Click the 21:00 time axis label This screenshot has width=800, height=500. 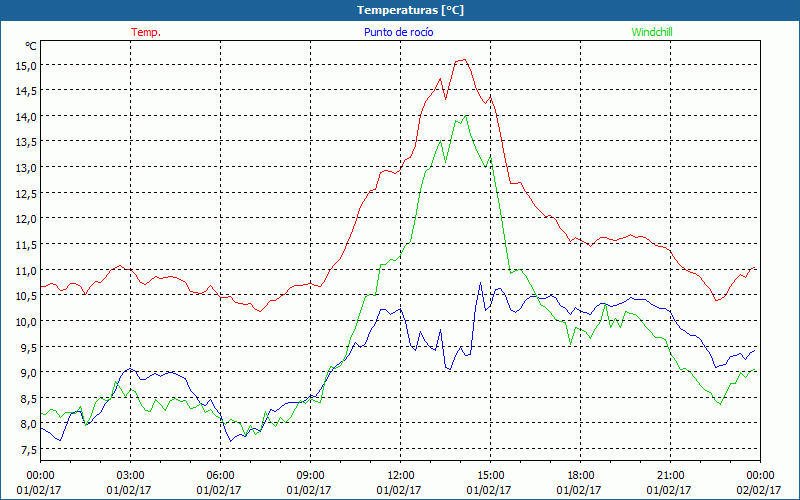(670, 476)
